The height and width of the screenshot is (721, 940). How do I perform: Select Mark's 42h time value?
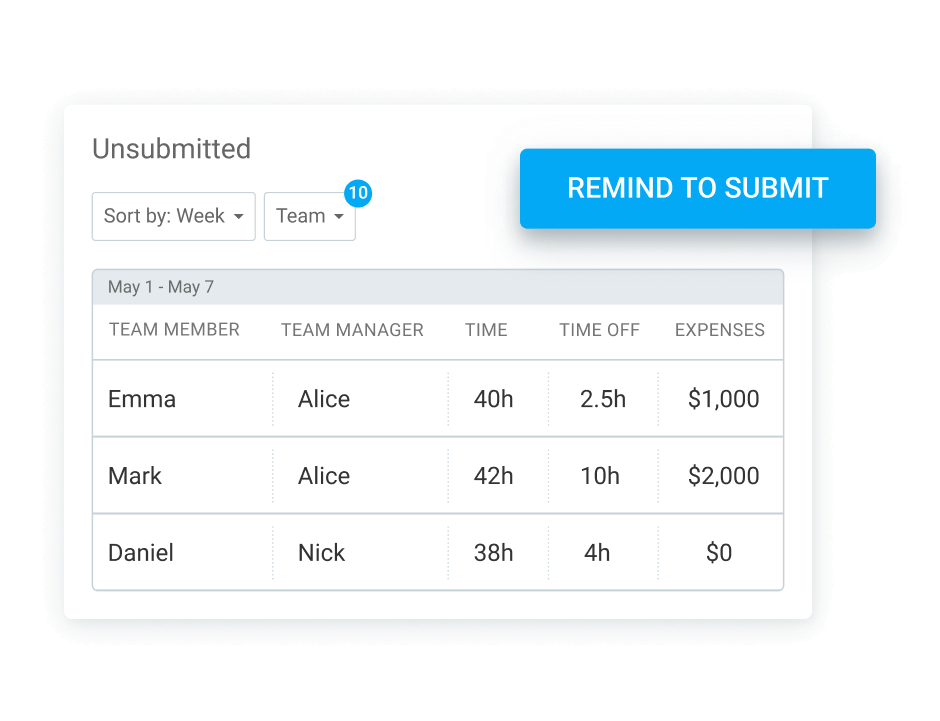[493, 476]
